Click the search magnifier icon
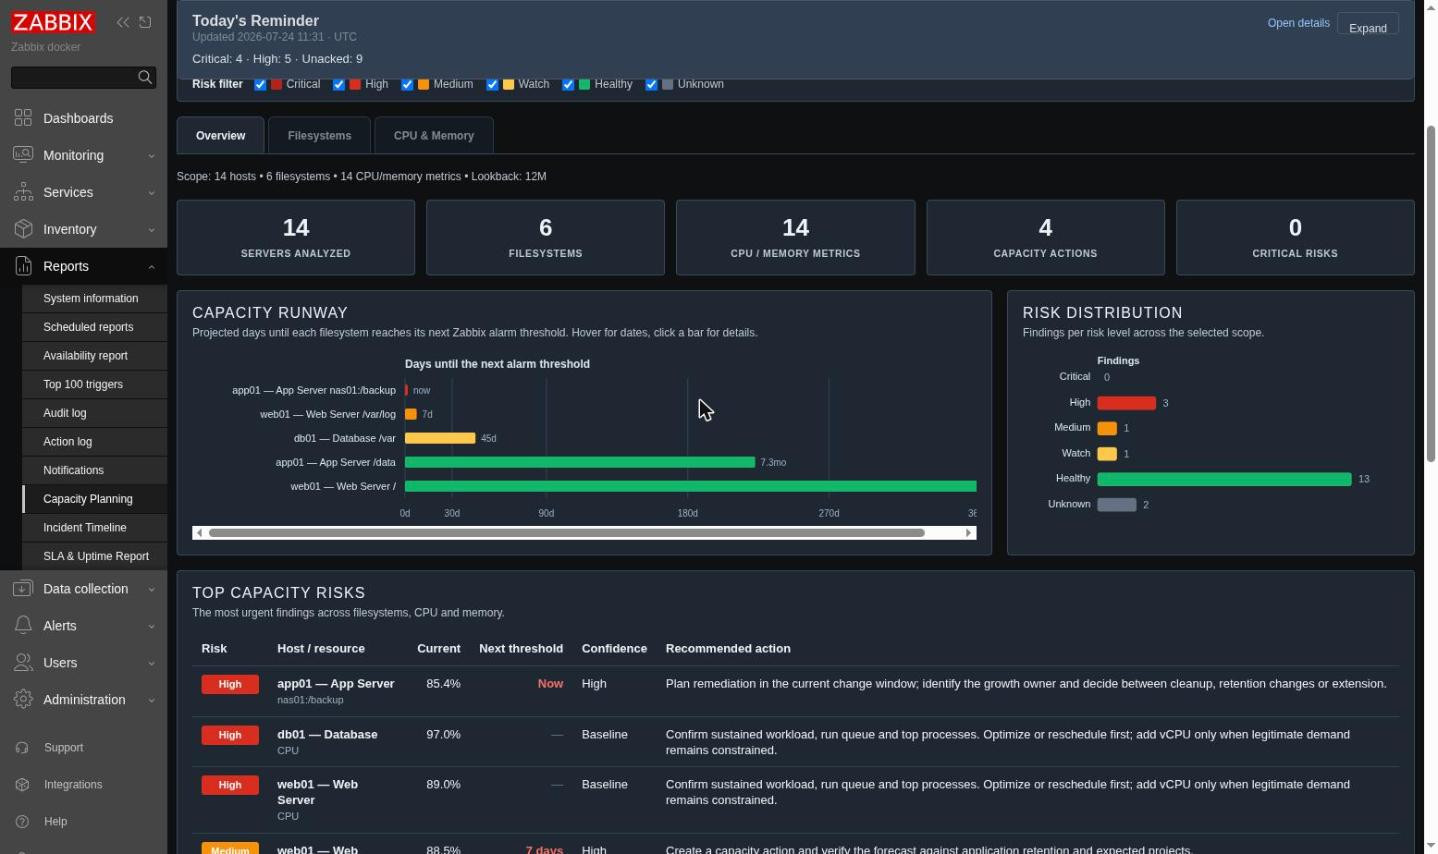The image size is (1438, 854). (145, 77)
